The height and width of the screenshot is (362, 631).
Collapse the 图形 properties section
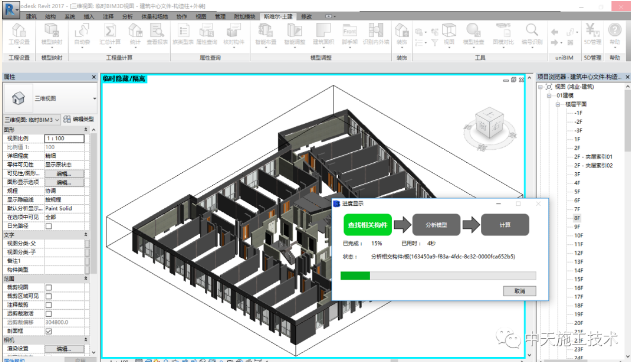(x=86, y=130)
